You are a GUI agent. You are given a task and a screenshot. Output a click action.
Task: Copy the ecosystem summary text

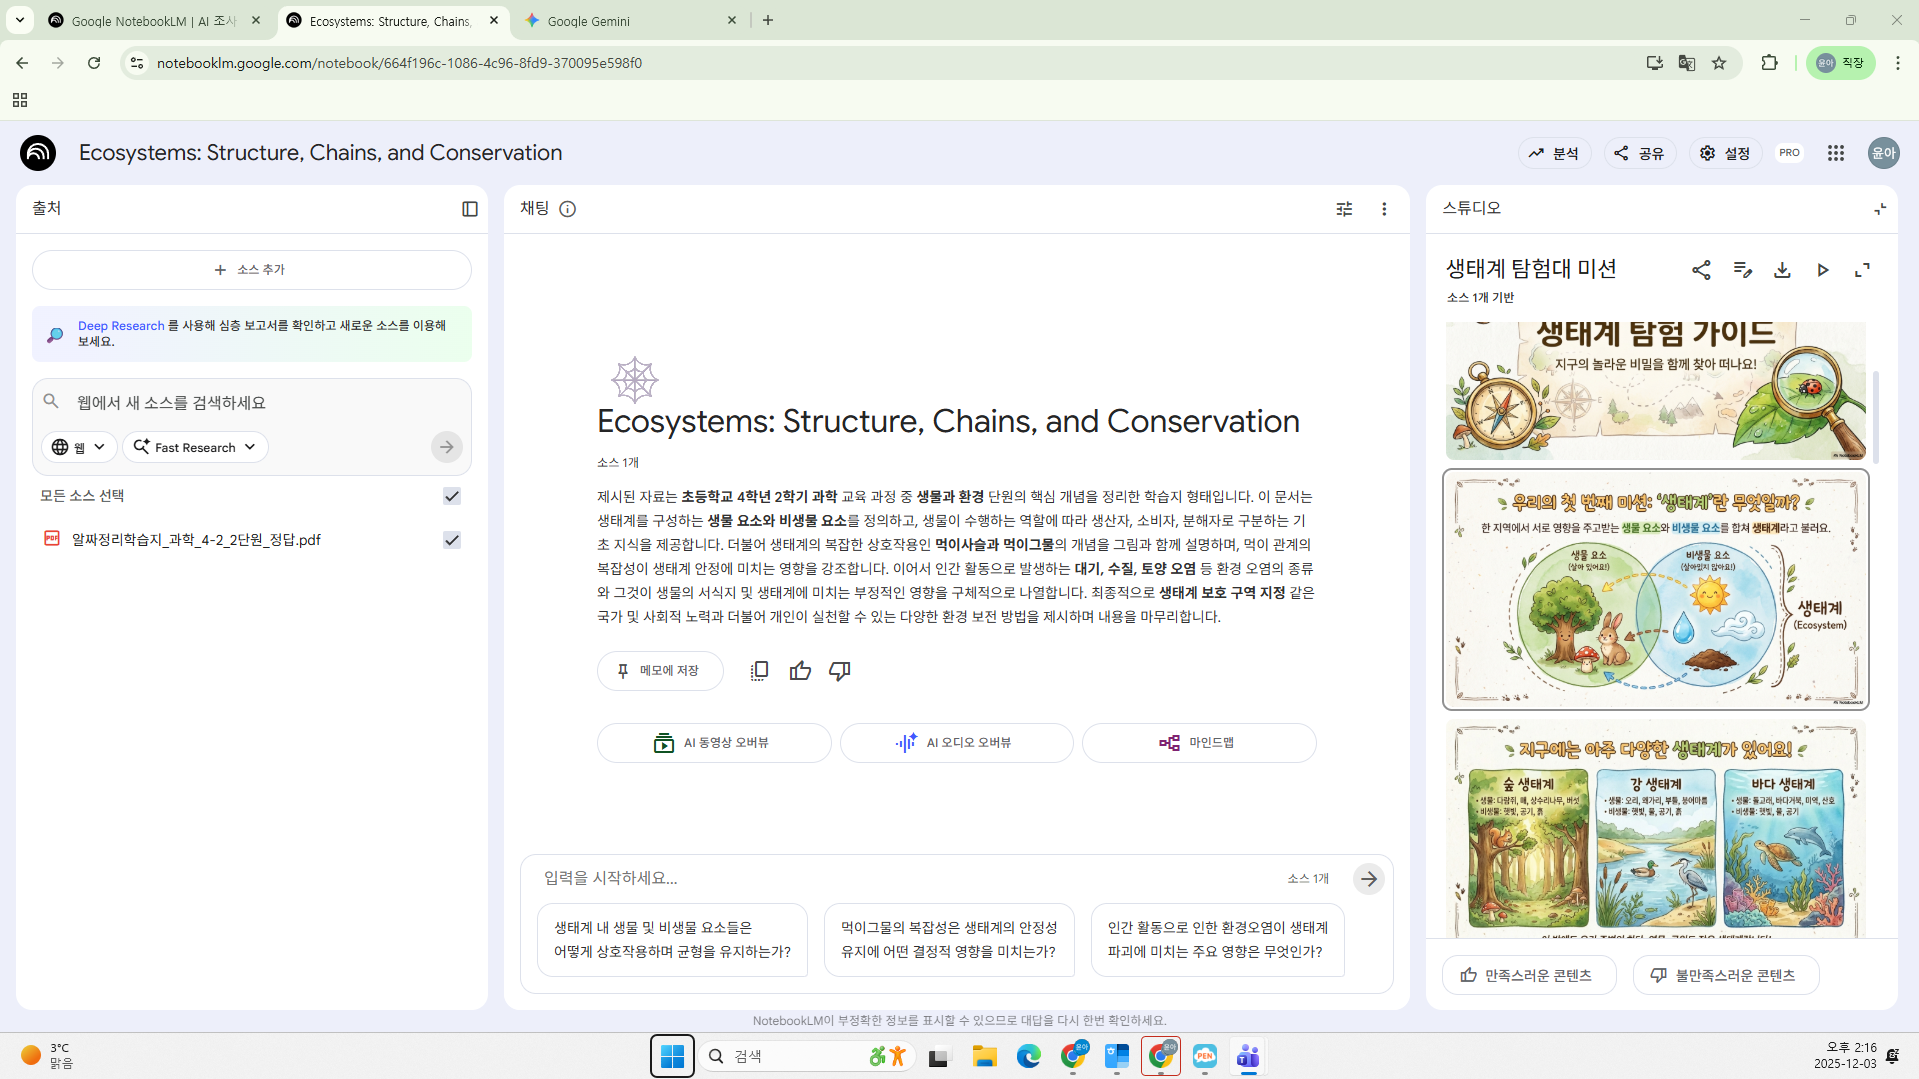(x=759, y=670)
